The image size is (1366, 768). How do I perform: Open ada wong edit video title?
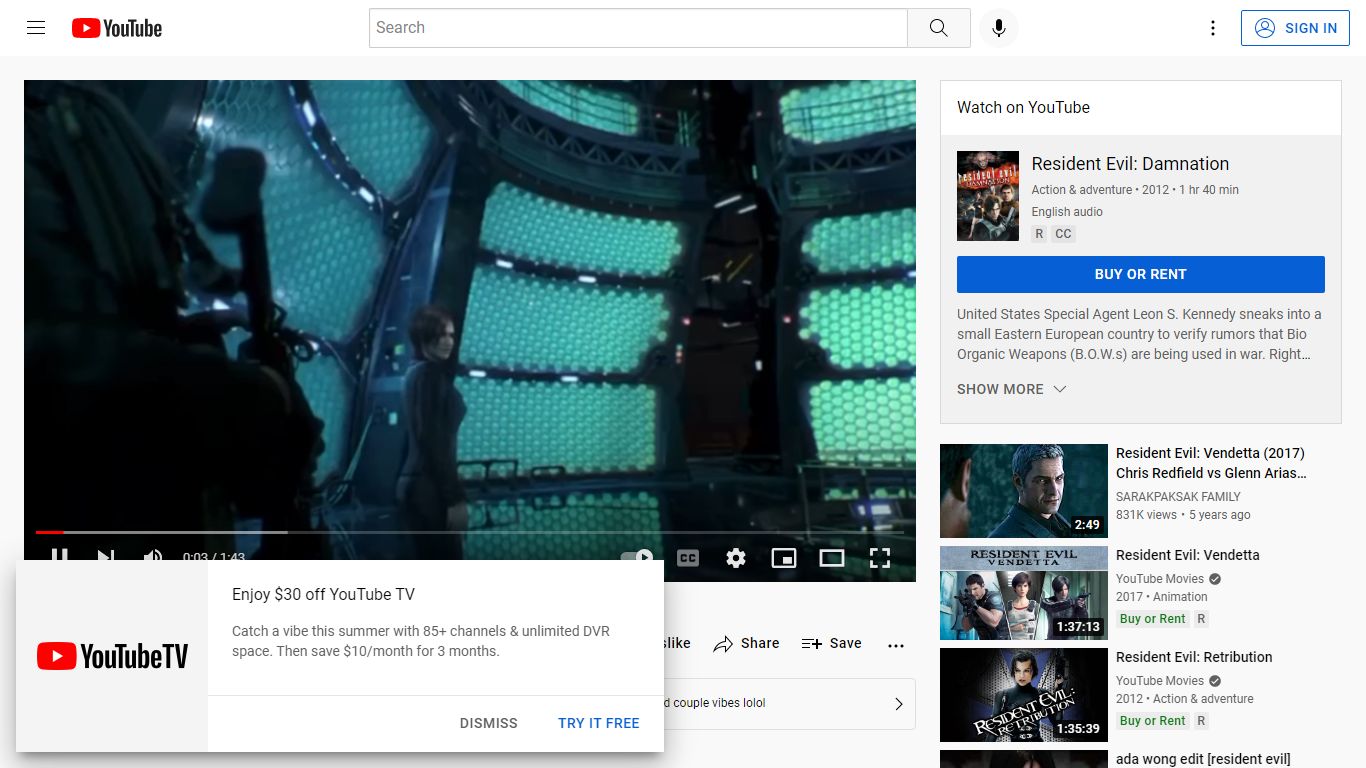coord(1203,759)
